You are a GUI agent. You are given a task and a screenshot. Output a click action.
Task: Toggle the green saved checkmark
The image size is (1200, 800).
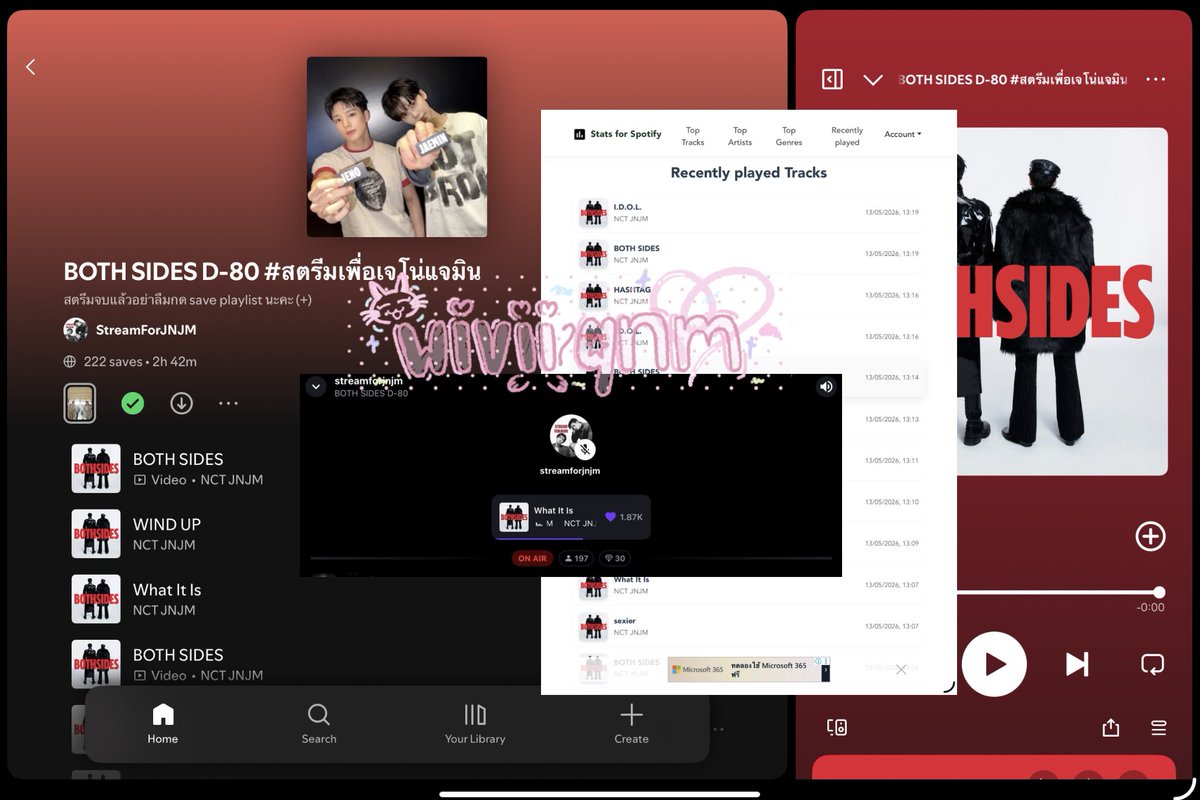132,403
